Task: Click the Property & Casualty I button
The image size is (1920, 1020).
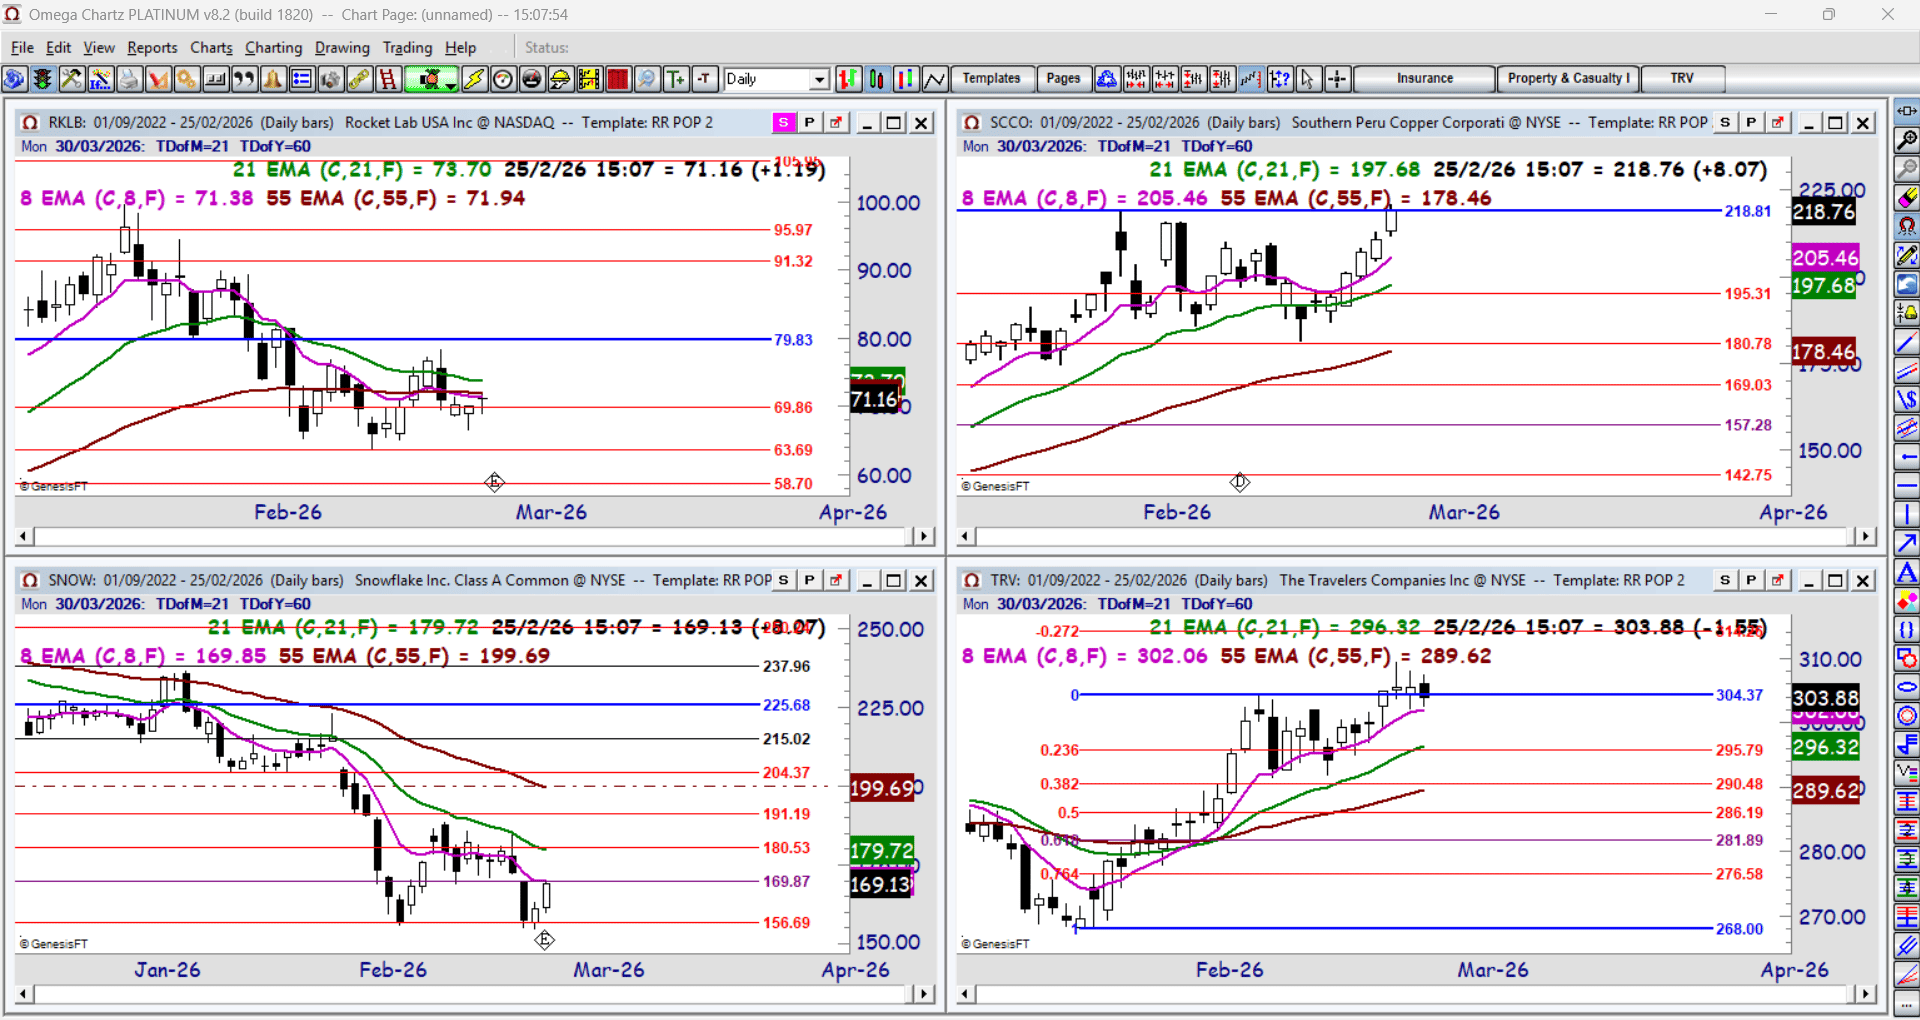Action: tap(1568, 79)
